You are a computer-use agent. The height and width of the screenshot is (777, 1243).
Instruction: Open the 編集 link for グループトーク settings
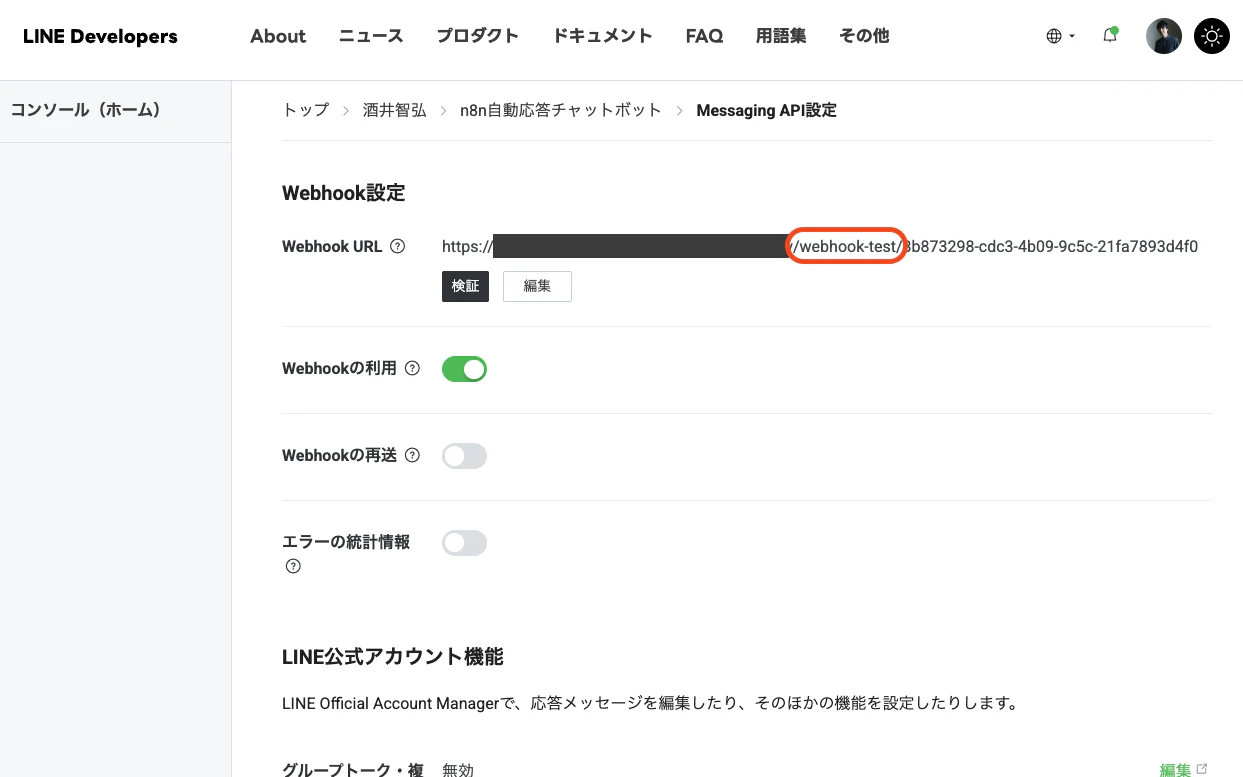tap(1176, 769)
